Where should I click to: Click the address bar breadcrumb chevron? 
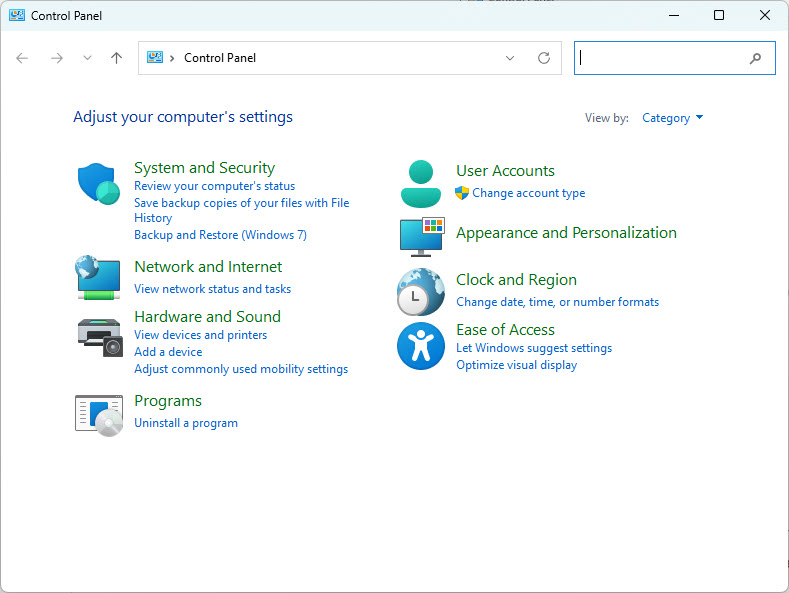[x=172, y=58]
